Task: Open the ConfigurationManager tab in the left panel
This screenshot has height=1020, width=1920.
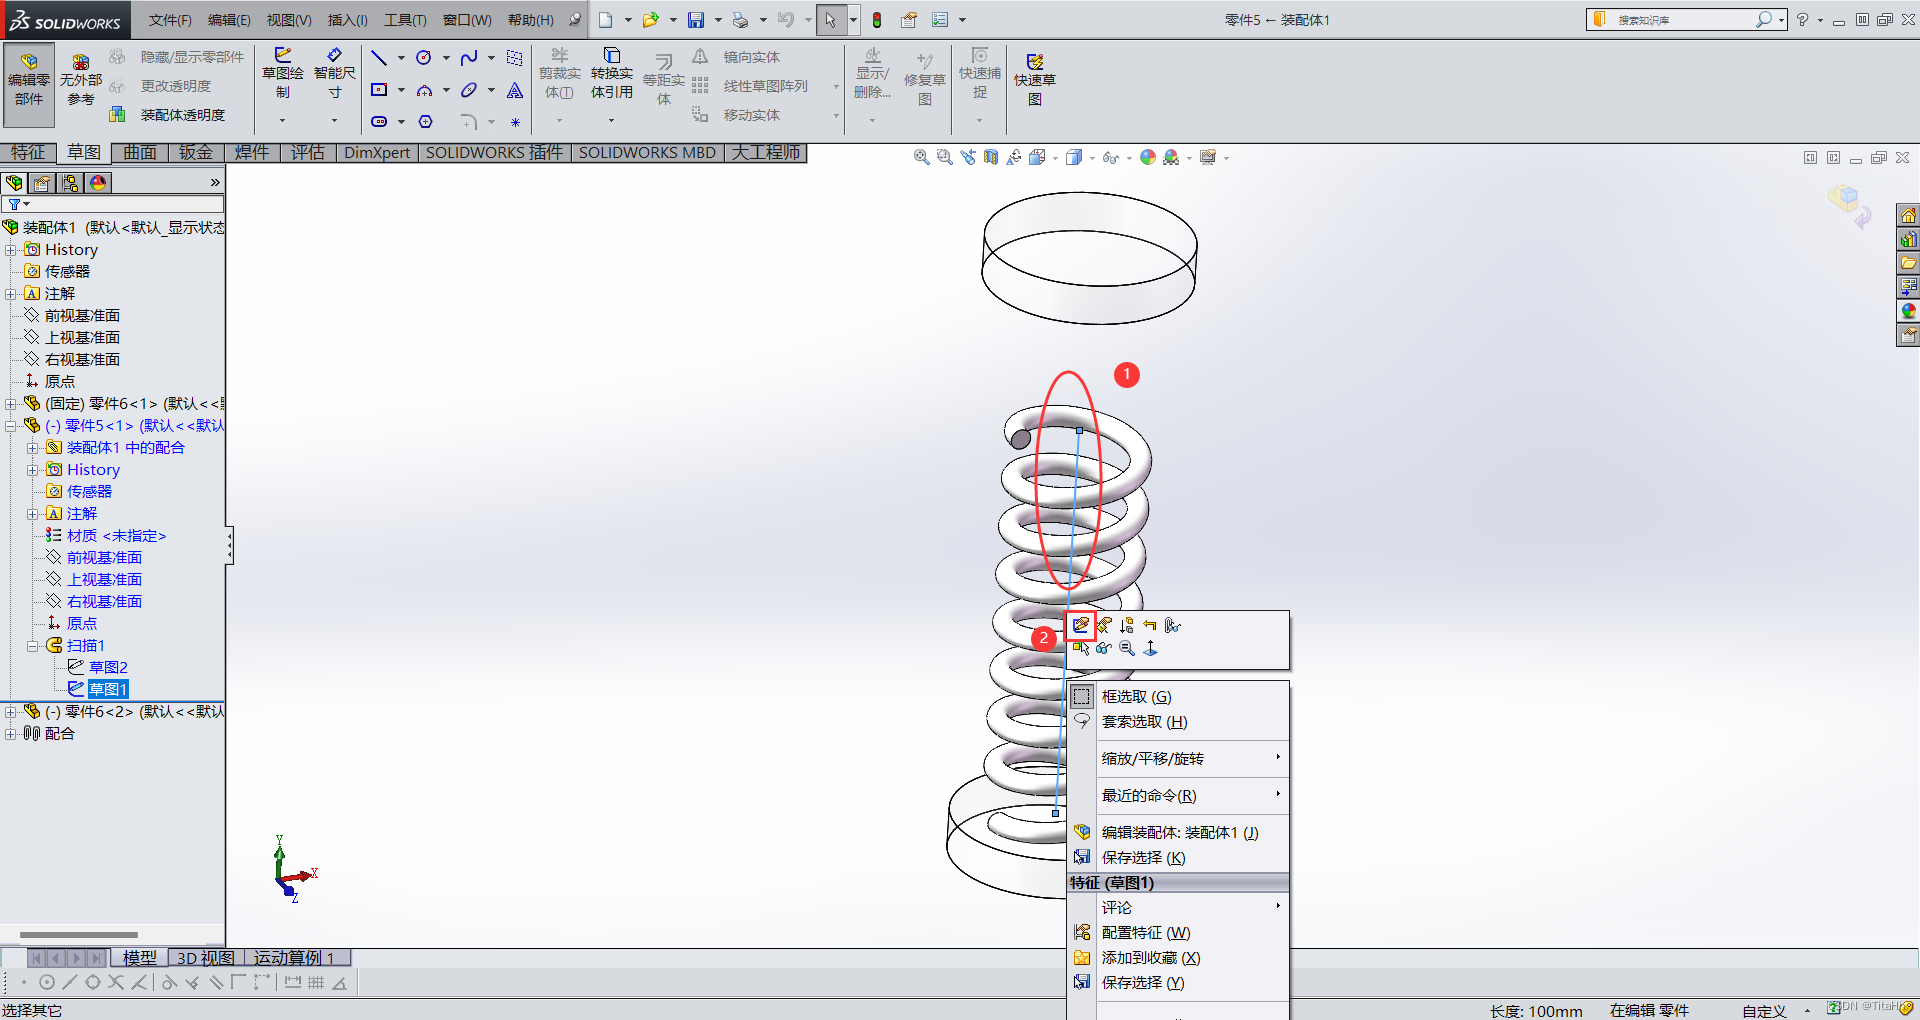Action: (69, 183)
